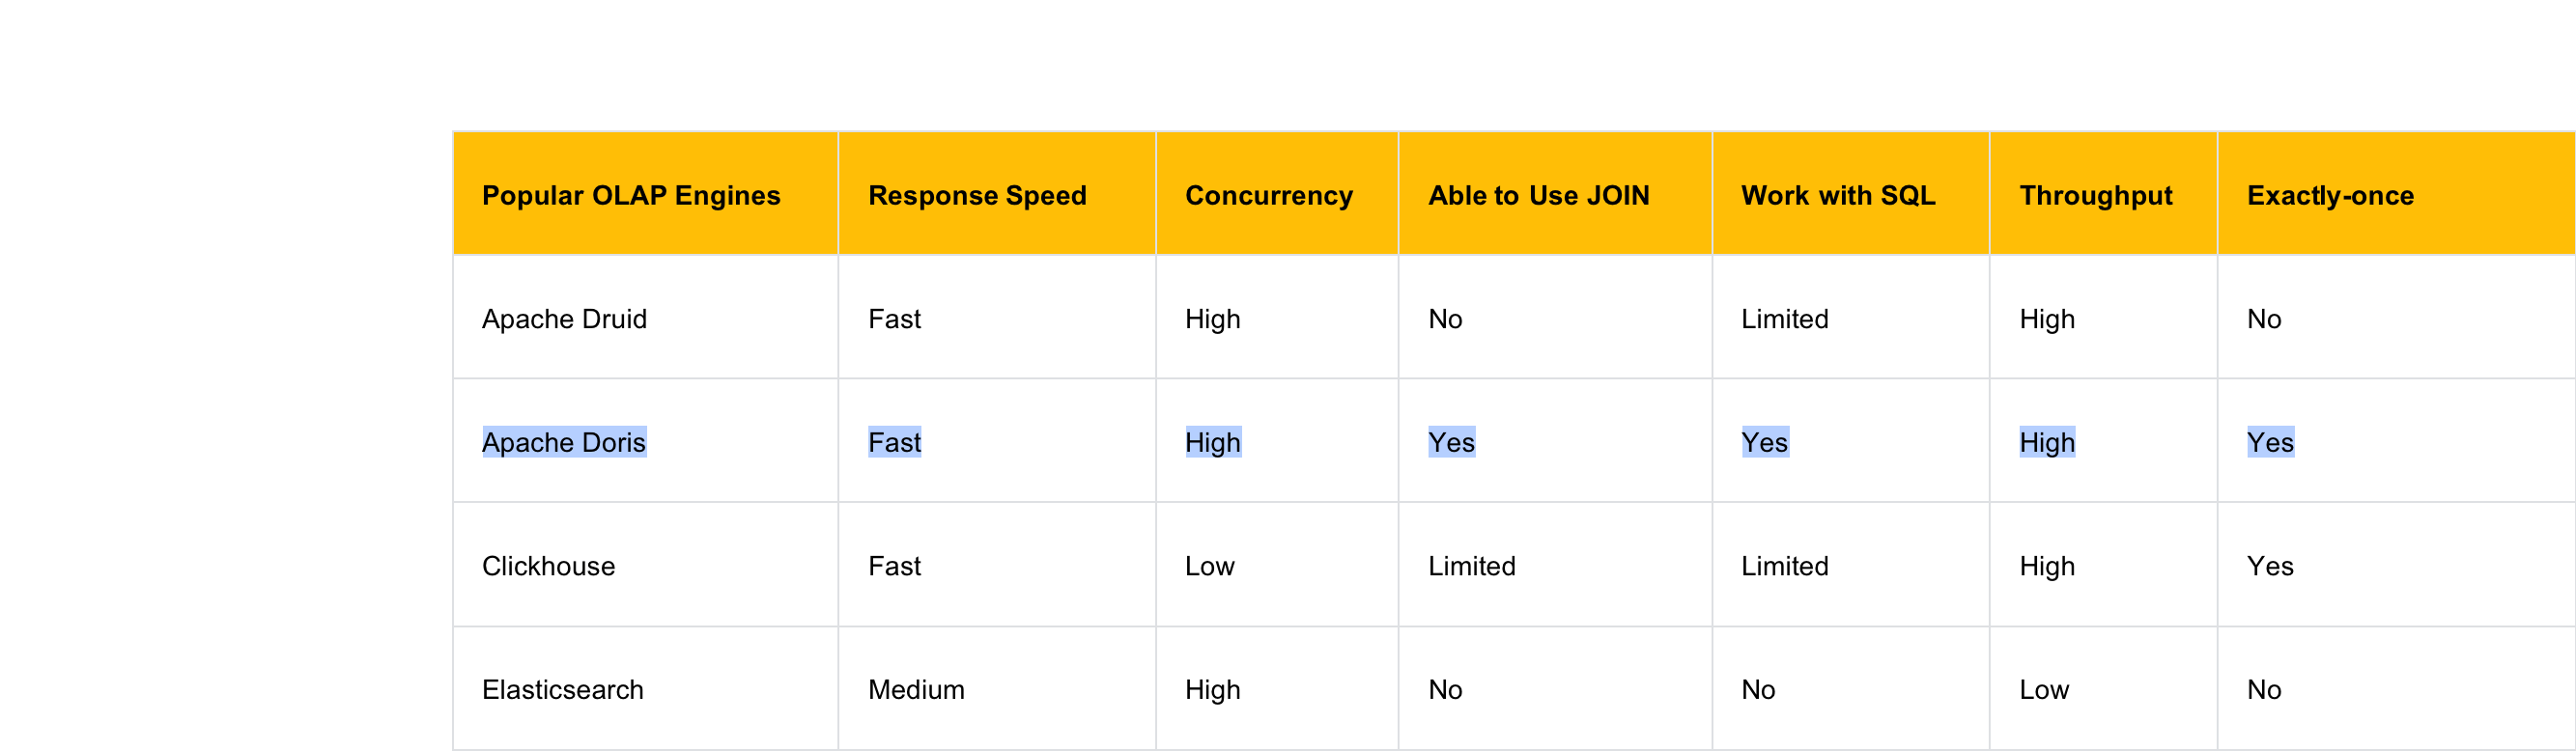Click the Apache Druid cell
Image resolution: width=2576 pixels, height=751 pixels.
tap(564, 319)
